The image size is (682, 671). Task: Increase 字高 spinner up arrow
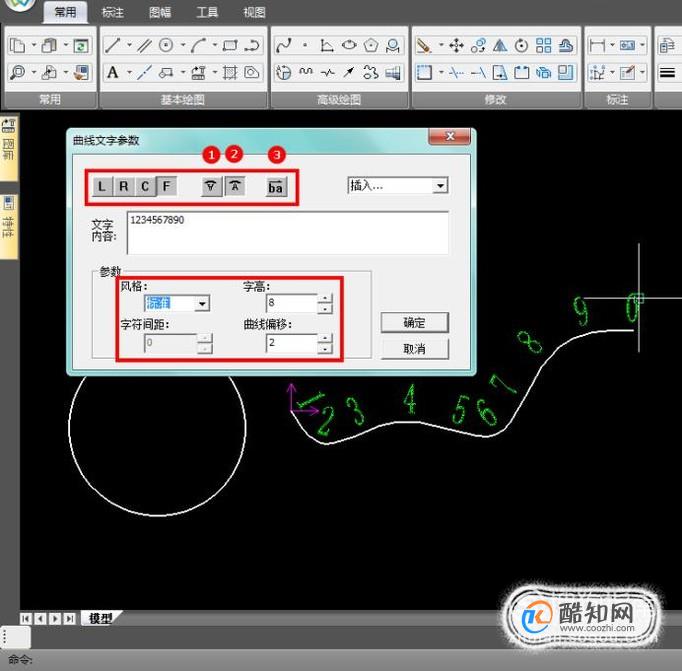(x=325, y=298)
